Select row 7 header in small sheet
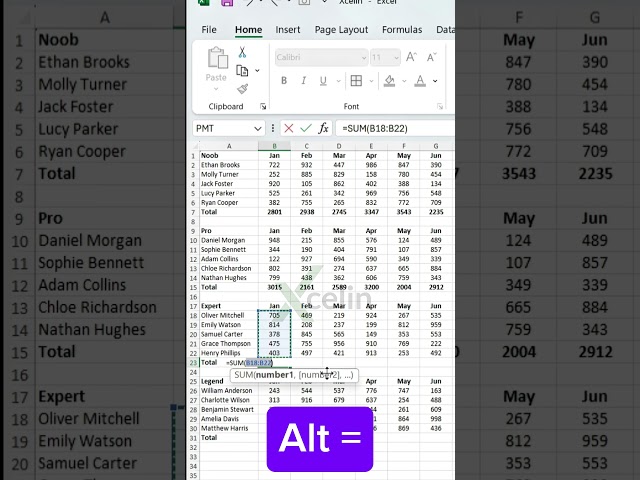This screenshot has width=640, height=480. pos(193,212)
